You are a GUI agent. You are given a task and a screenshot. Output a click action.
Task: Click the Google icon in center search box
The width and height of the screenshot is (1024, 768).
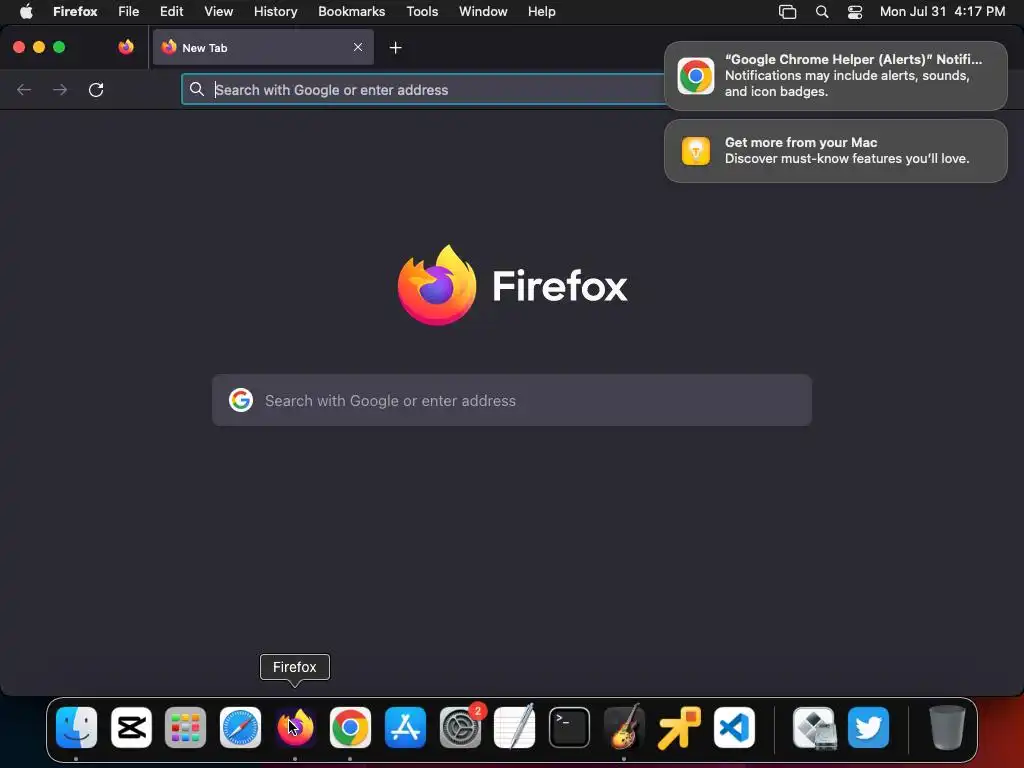tap(241, 400)
